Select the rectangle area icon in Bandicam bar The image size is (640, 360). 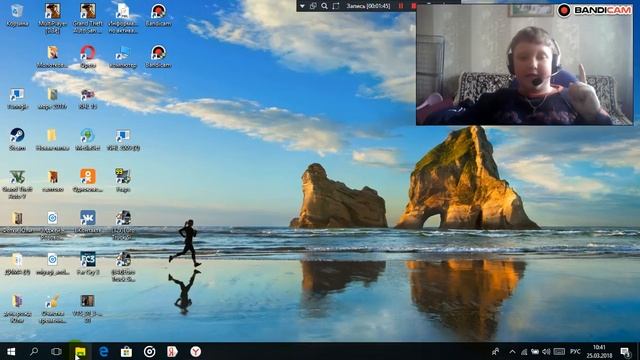click(336, 6)
